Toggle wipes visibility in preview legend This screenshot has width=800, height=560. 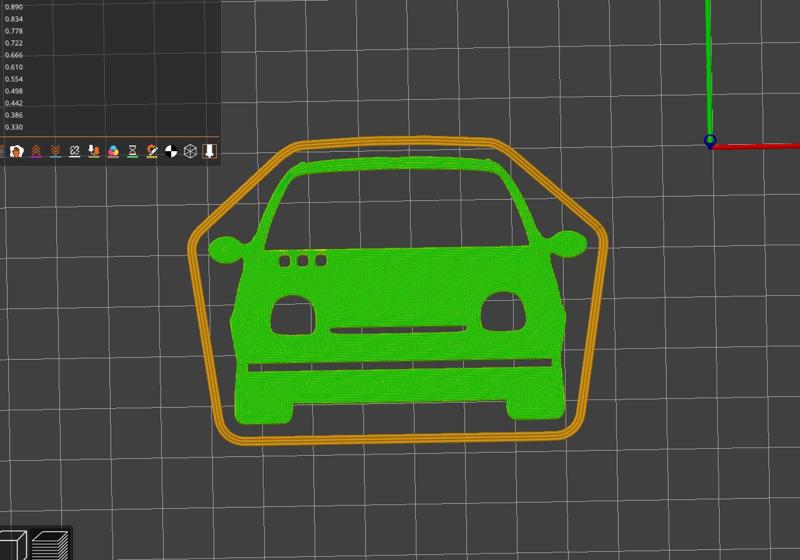point(17,151)
